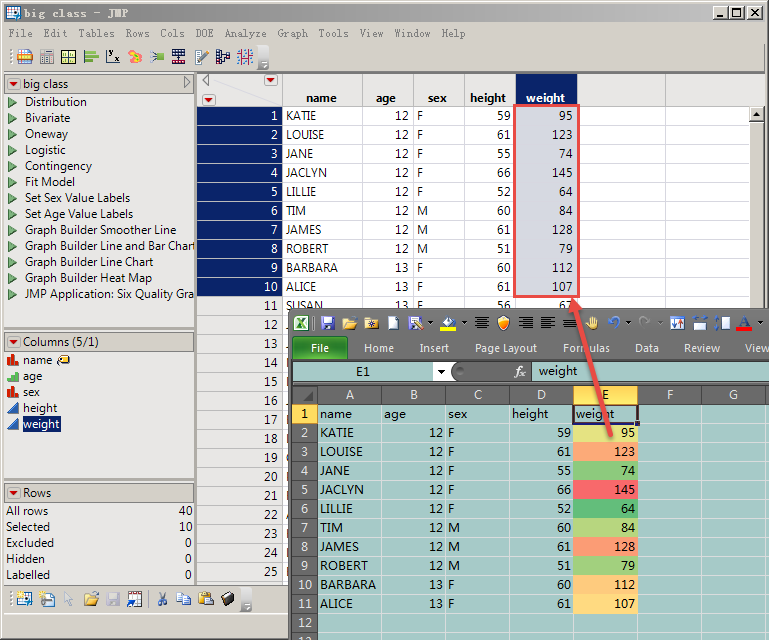Viewport: 769px width, 640px height.
Task: Open the Rows panel red triangle menu
Action: click(13, 493)
